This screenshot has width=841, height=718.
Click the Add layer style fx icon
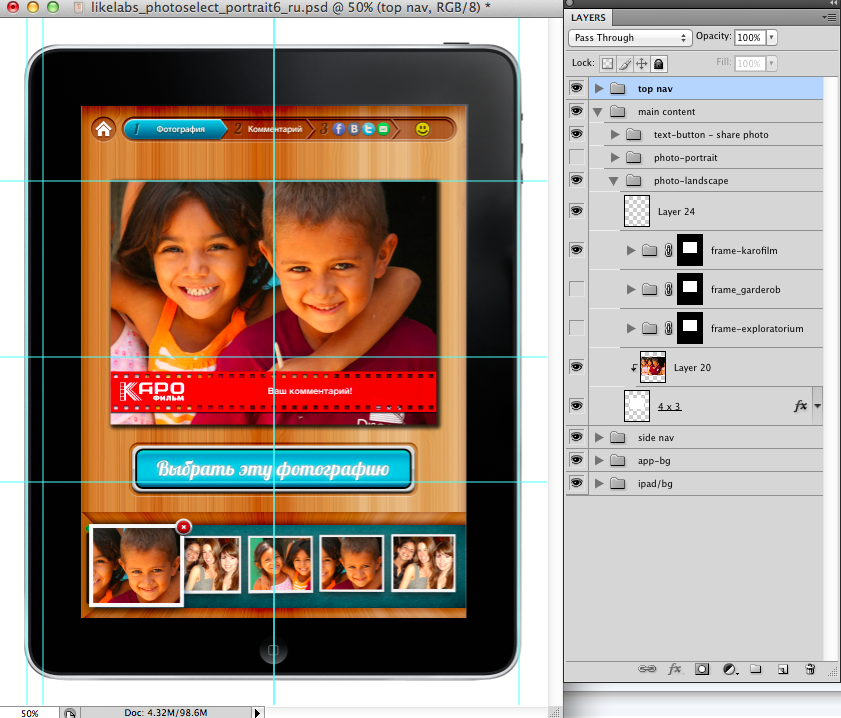pyautogui.click(x=675, y=669)
